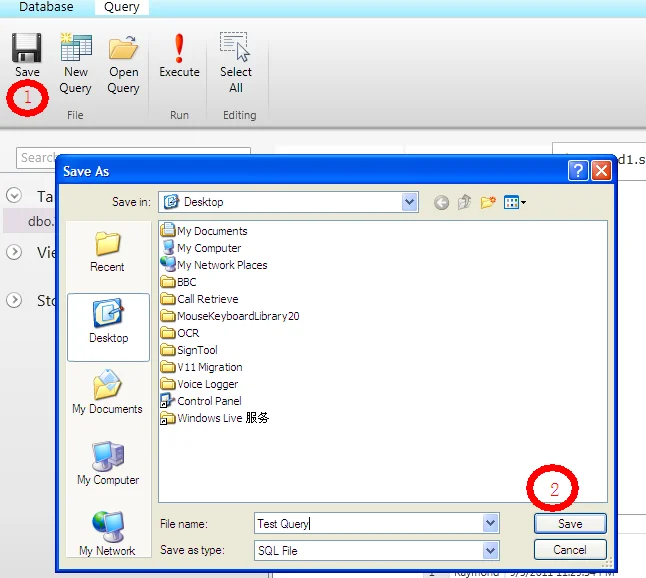Go up one folder level in the dialog
This screenshot has width=646, height=578.
[x=465, y=202]
